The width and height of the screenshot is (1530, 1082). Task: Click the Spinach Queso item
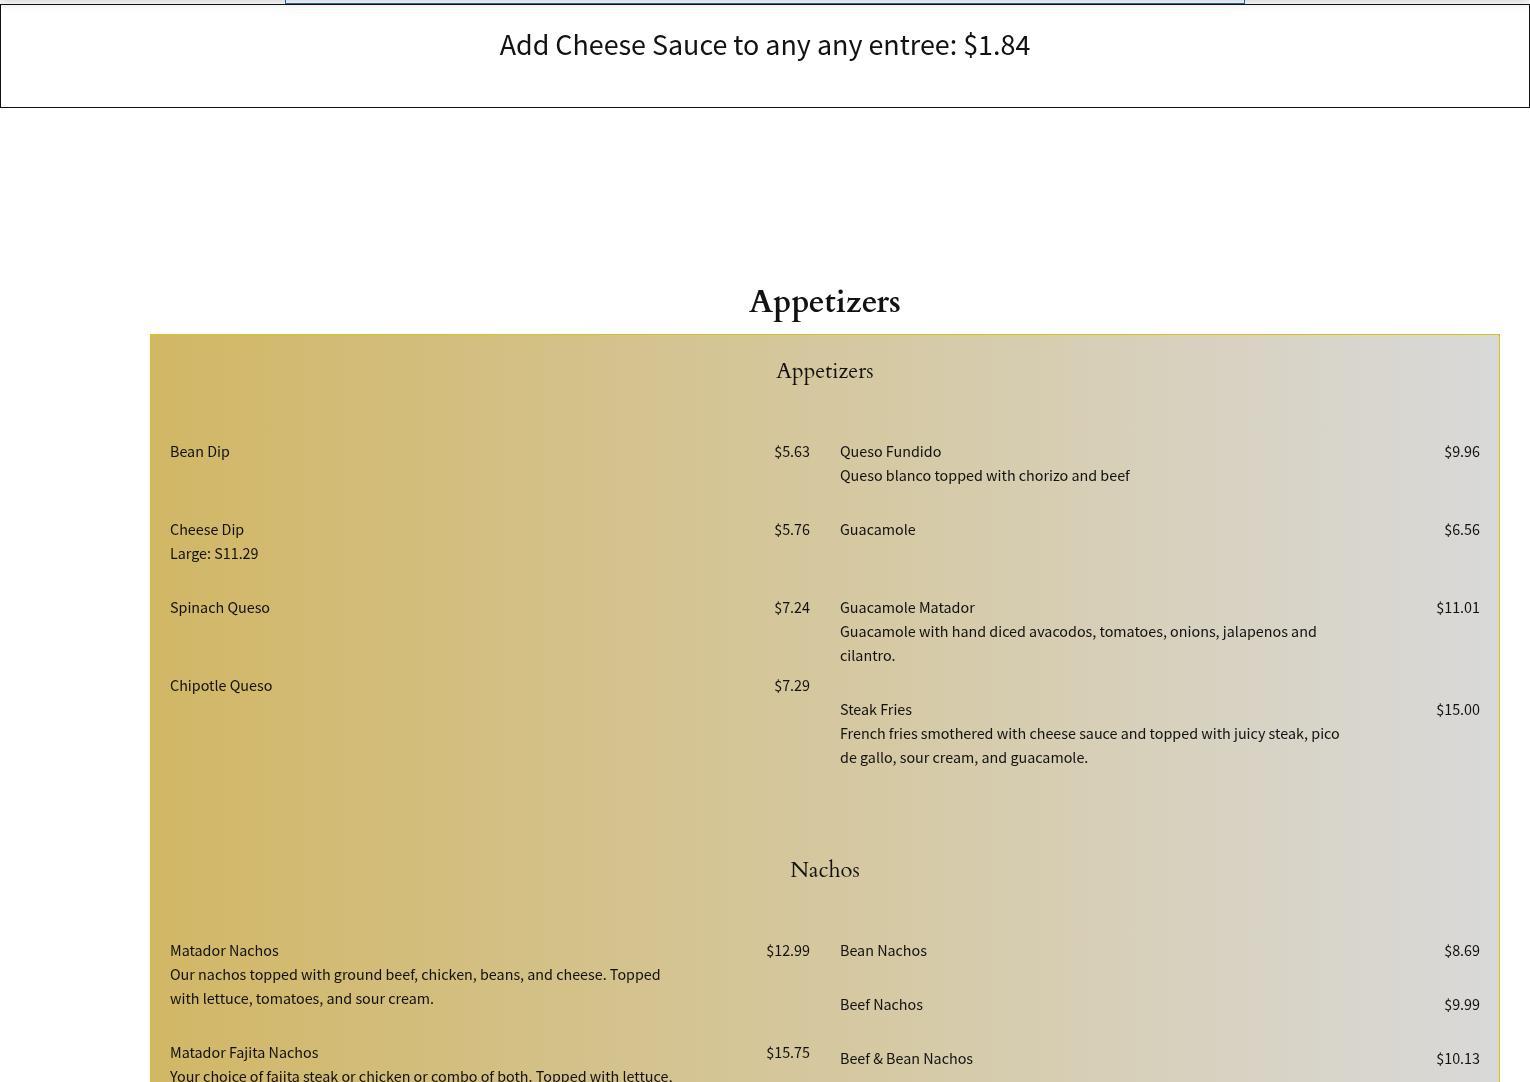pyautogui.click(x=220, y=608)
